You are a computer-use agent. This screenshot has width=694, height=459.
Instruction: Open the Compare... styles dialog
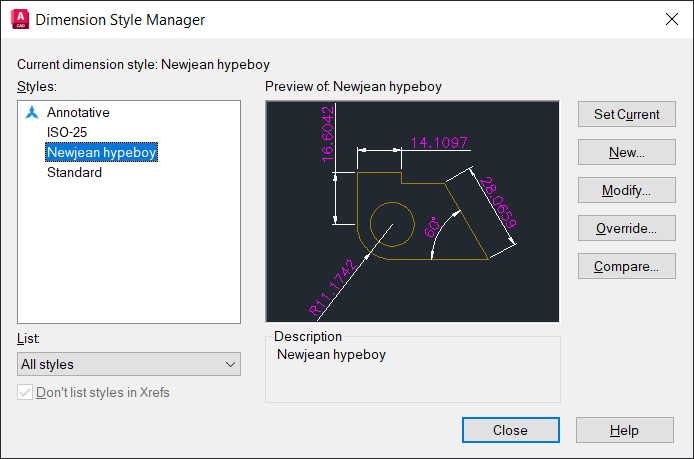(627, 266)
